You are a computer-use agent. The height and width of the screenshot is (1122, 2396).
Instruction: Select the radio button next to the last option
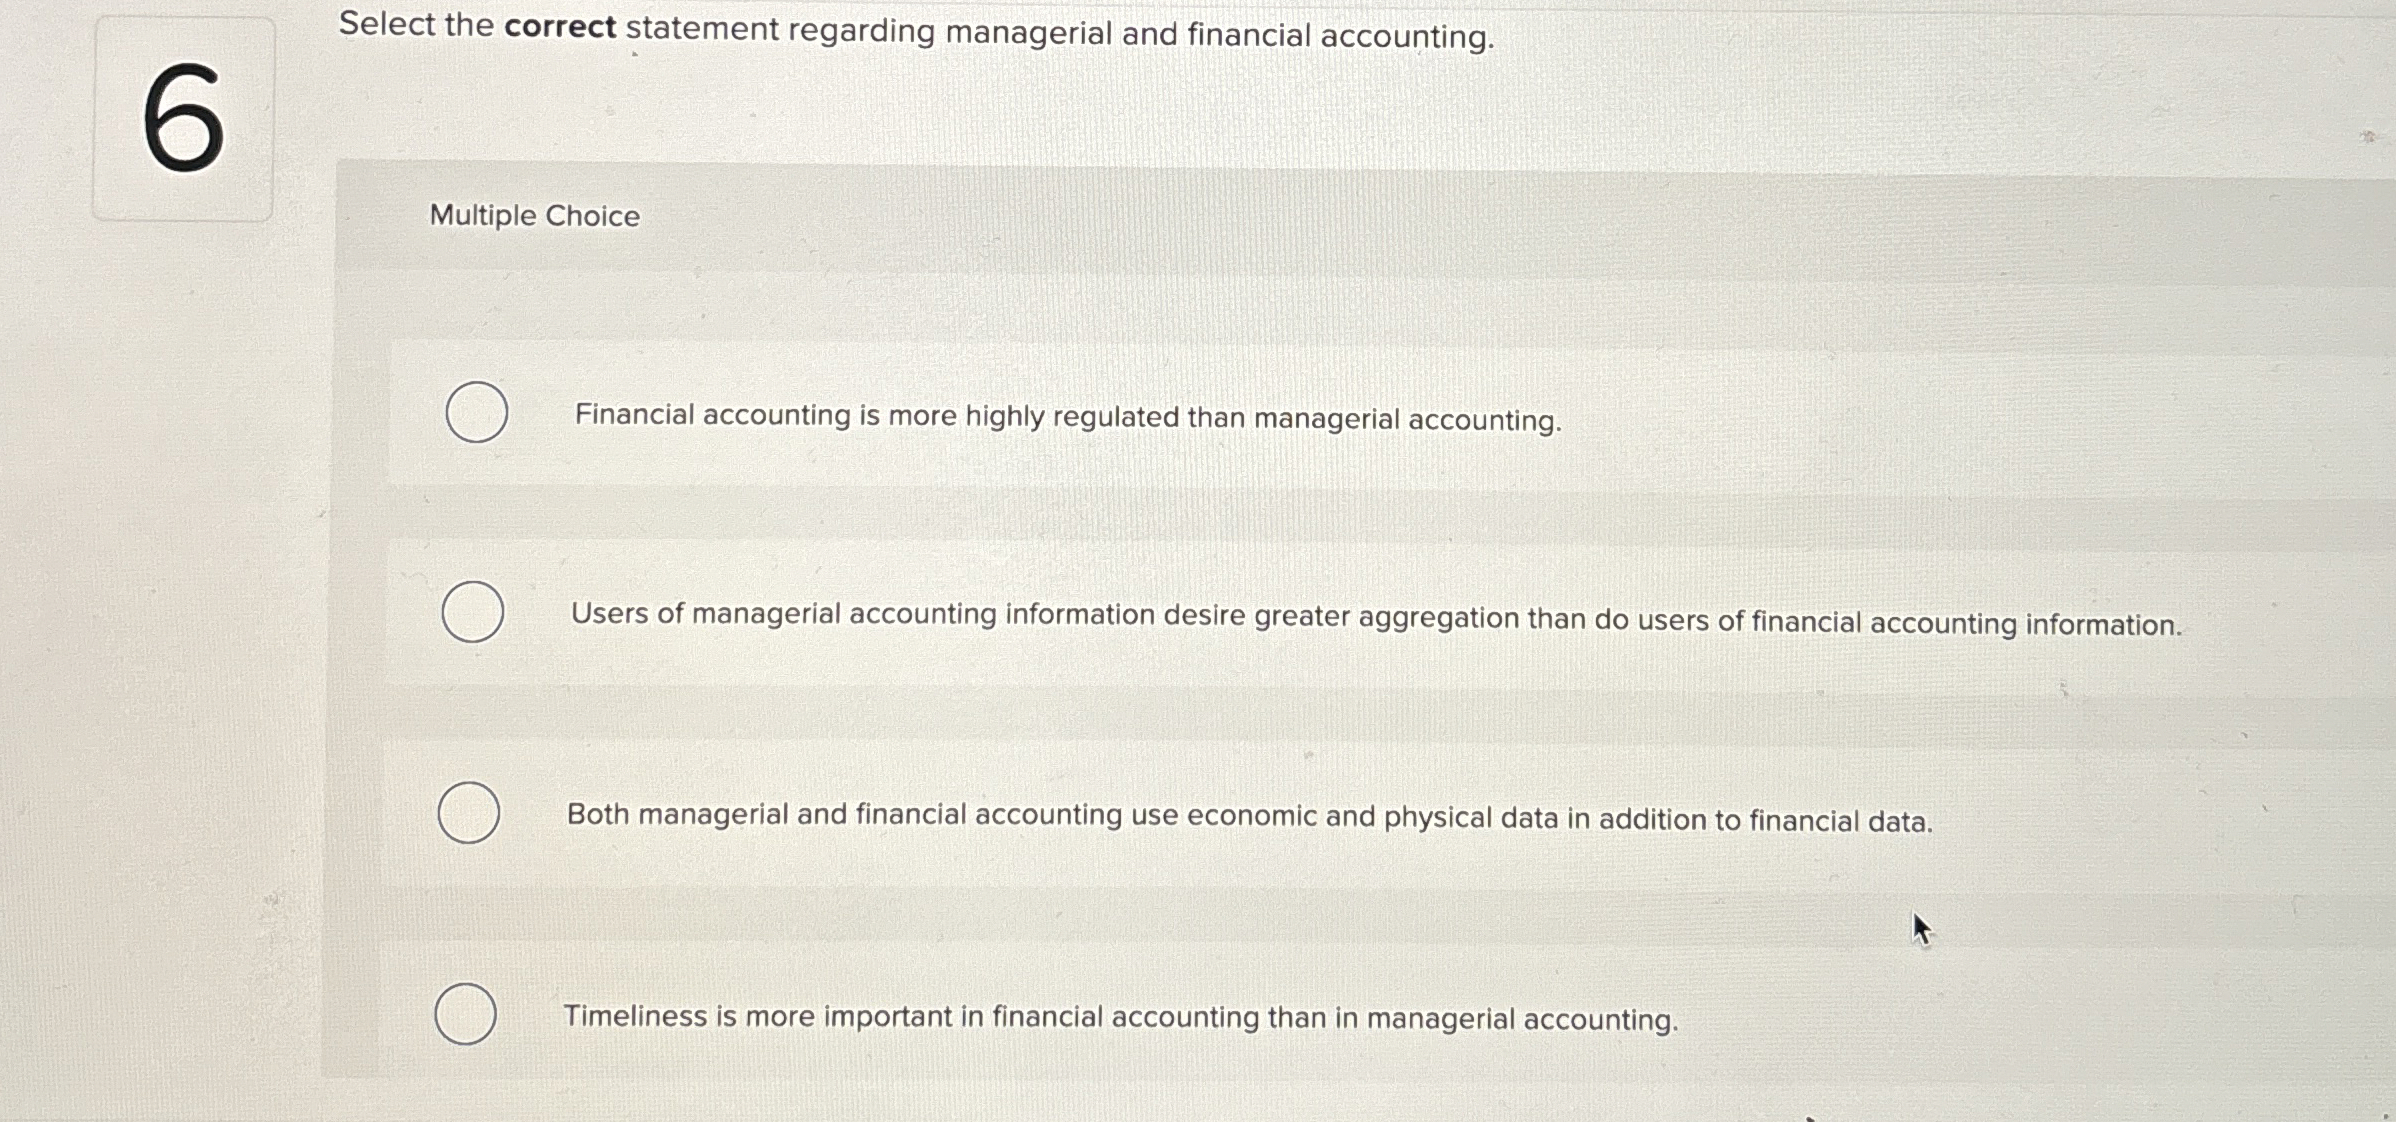click(466, 1015)
